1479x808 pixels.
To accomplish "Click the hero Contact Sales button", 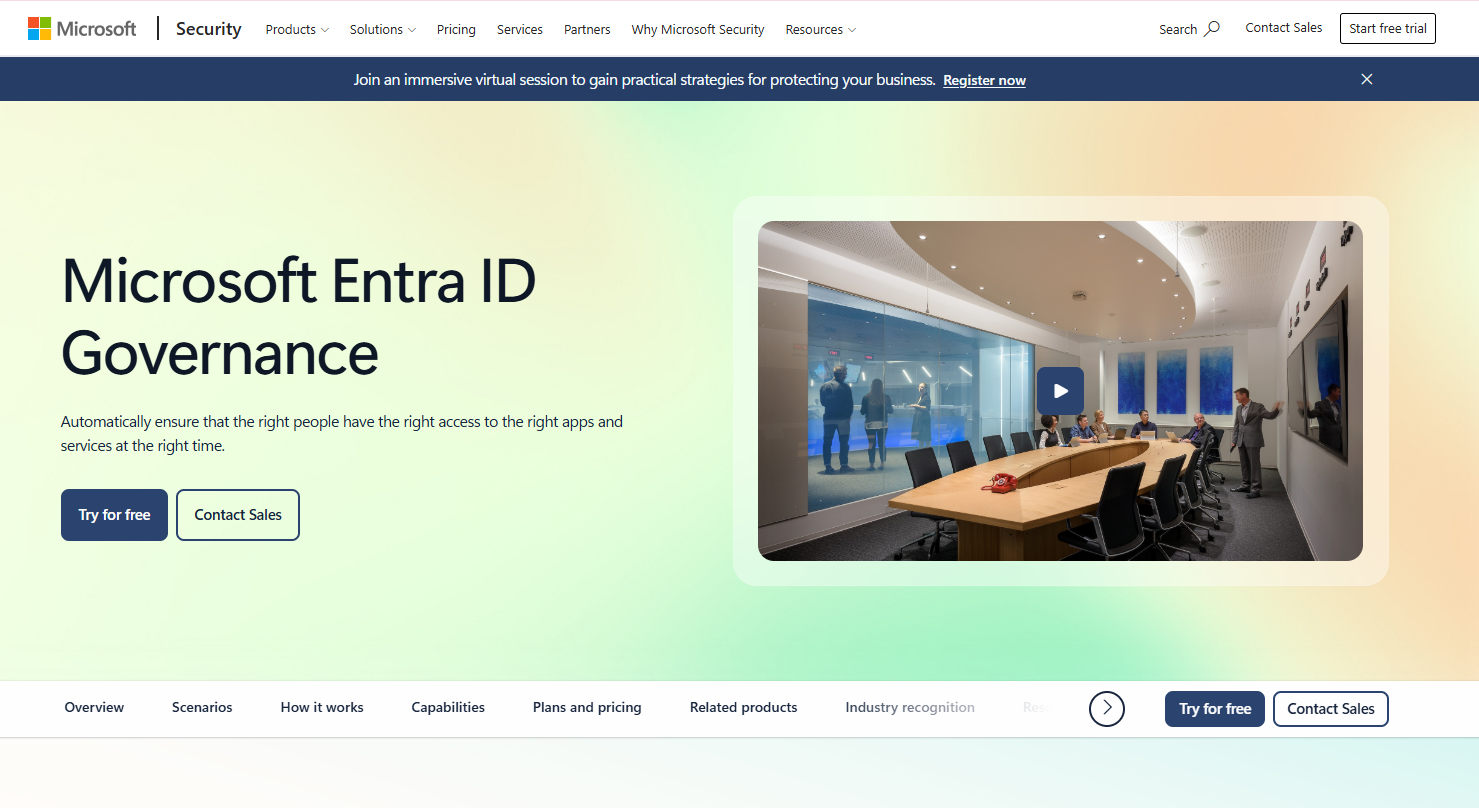I will pos(238,515).
